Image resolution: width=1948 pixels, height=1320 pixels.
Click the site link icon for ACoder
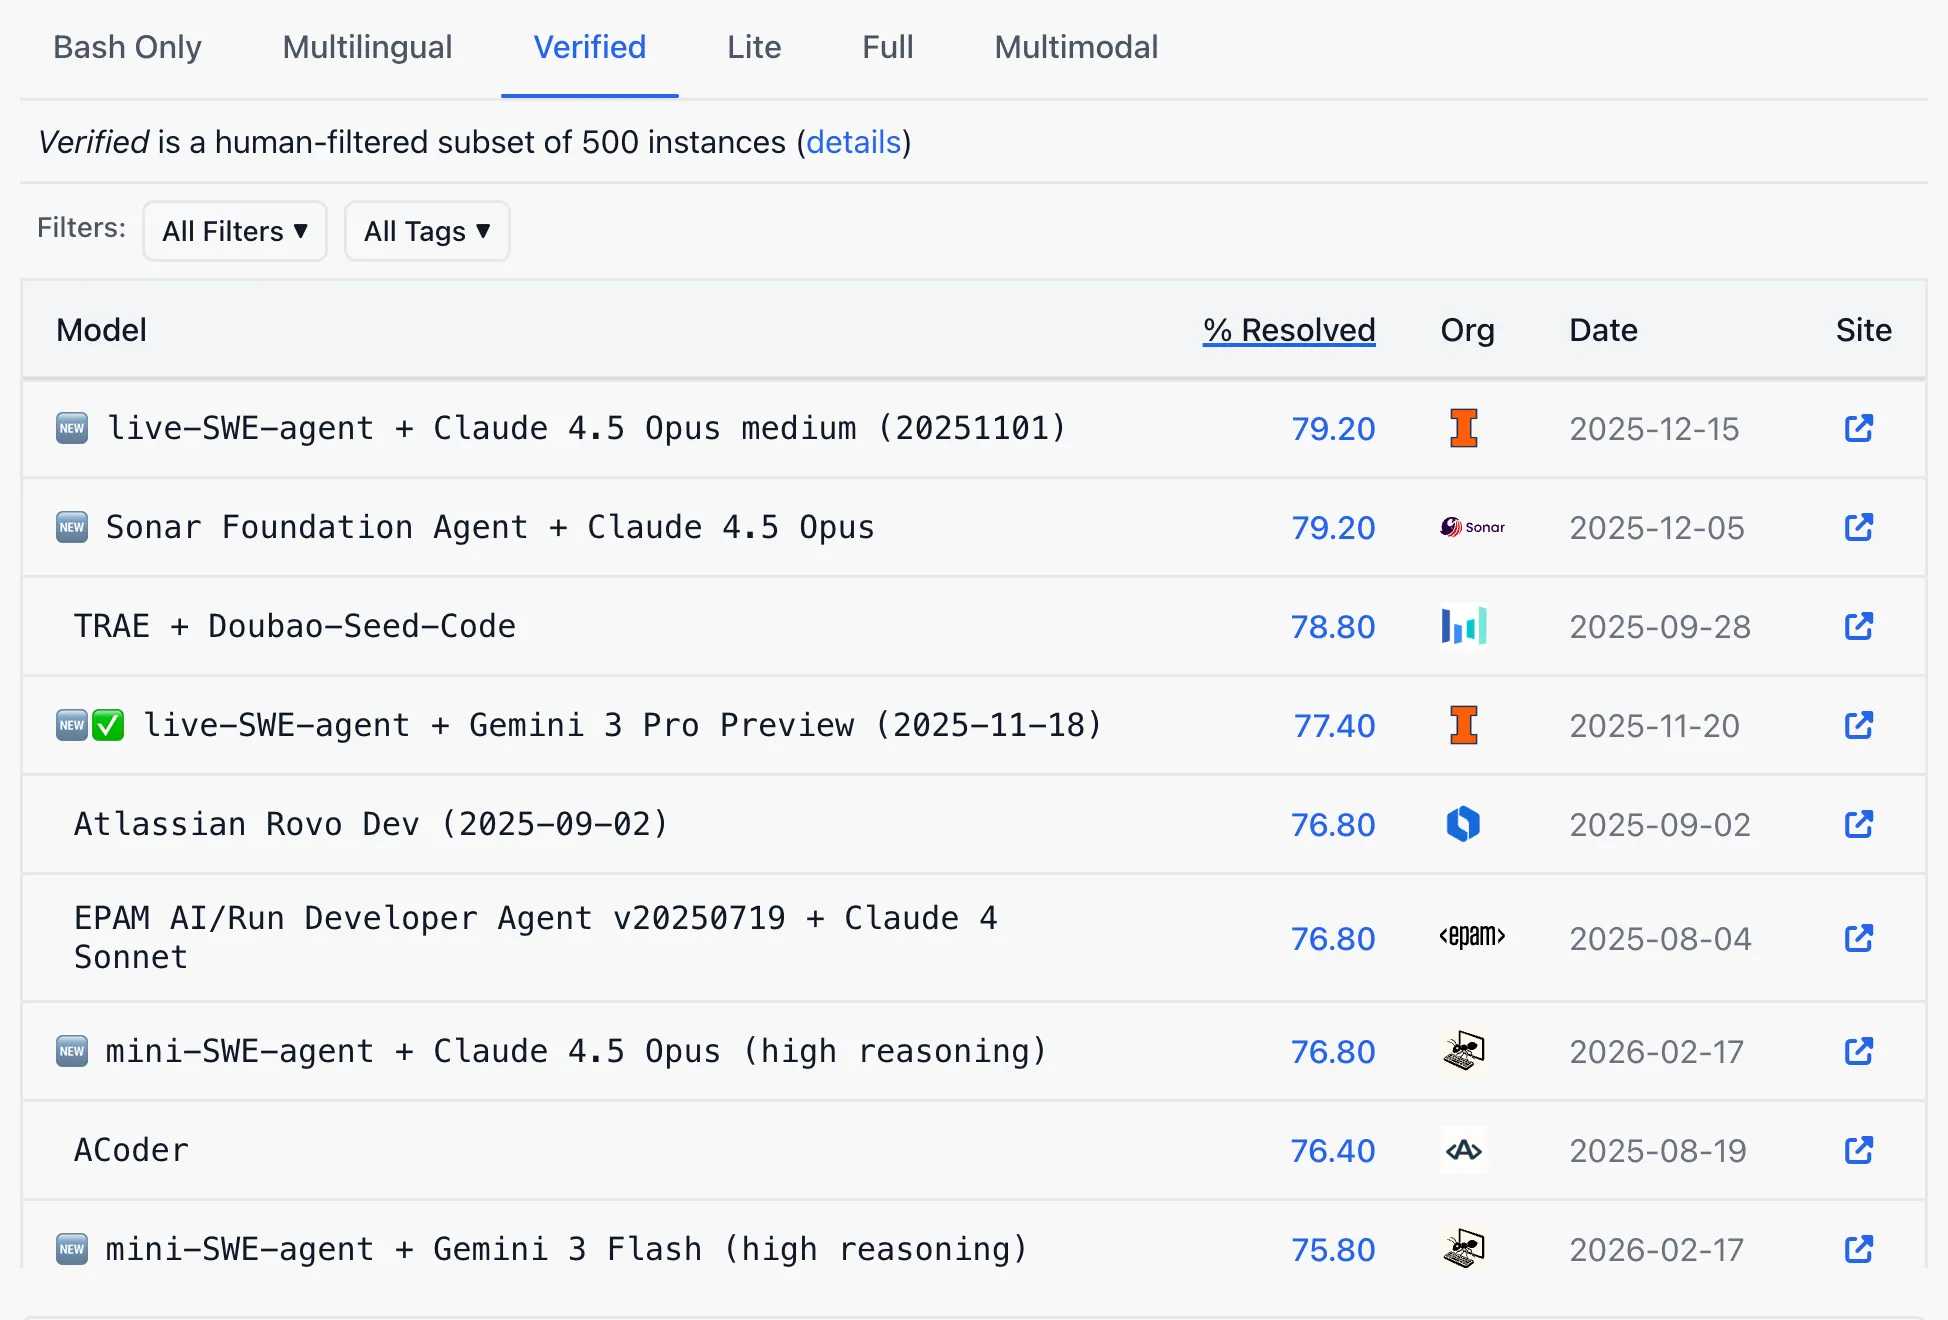pyautogui.click(x=1858, y=1150)
